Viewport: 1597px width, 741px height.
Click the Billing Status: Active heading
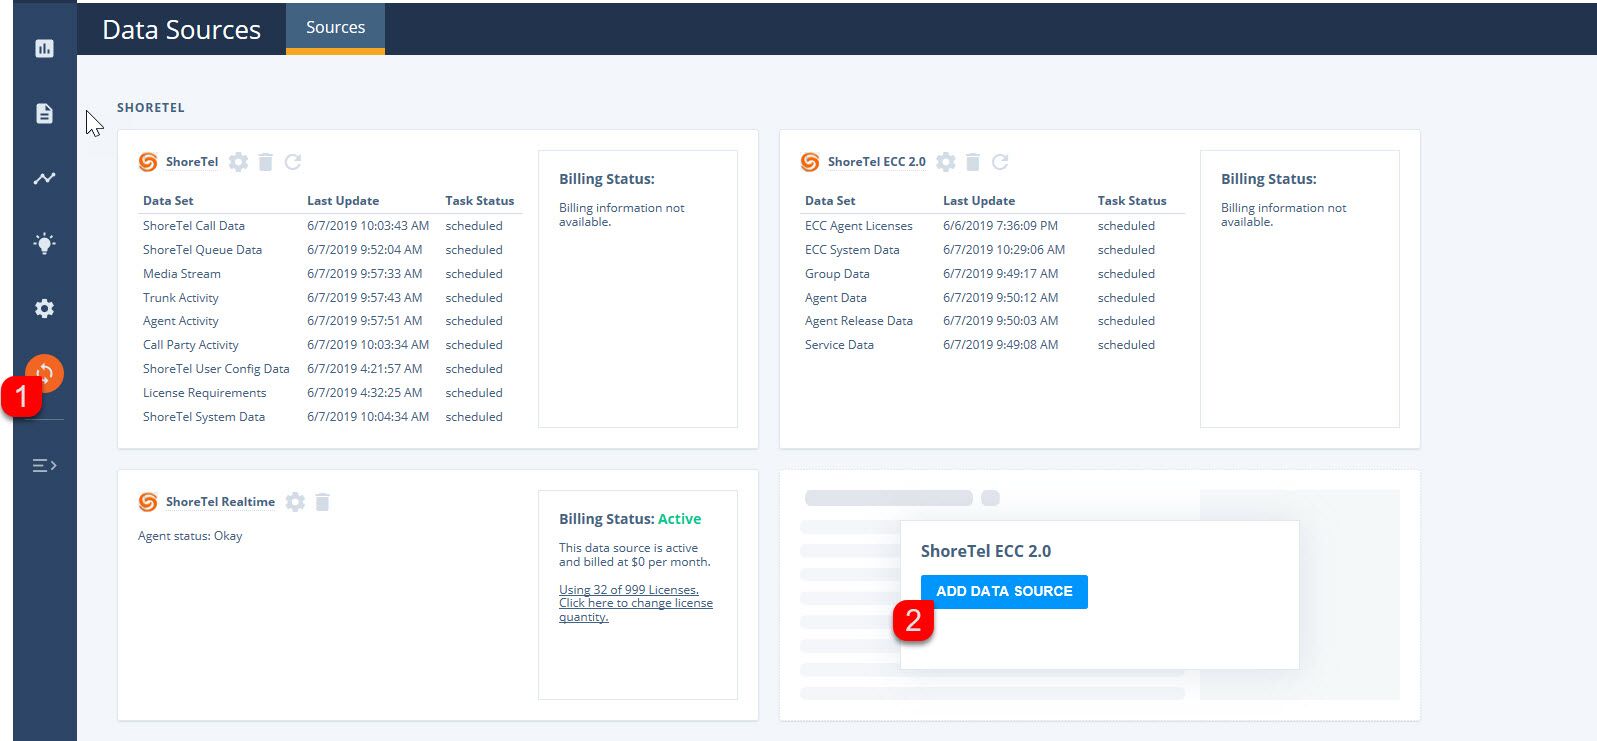pos(630,519)
